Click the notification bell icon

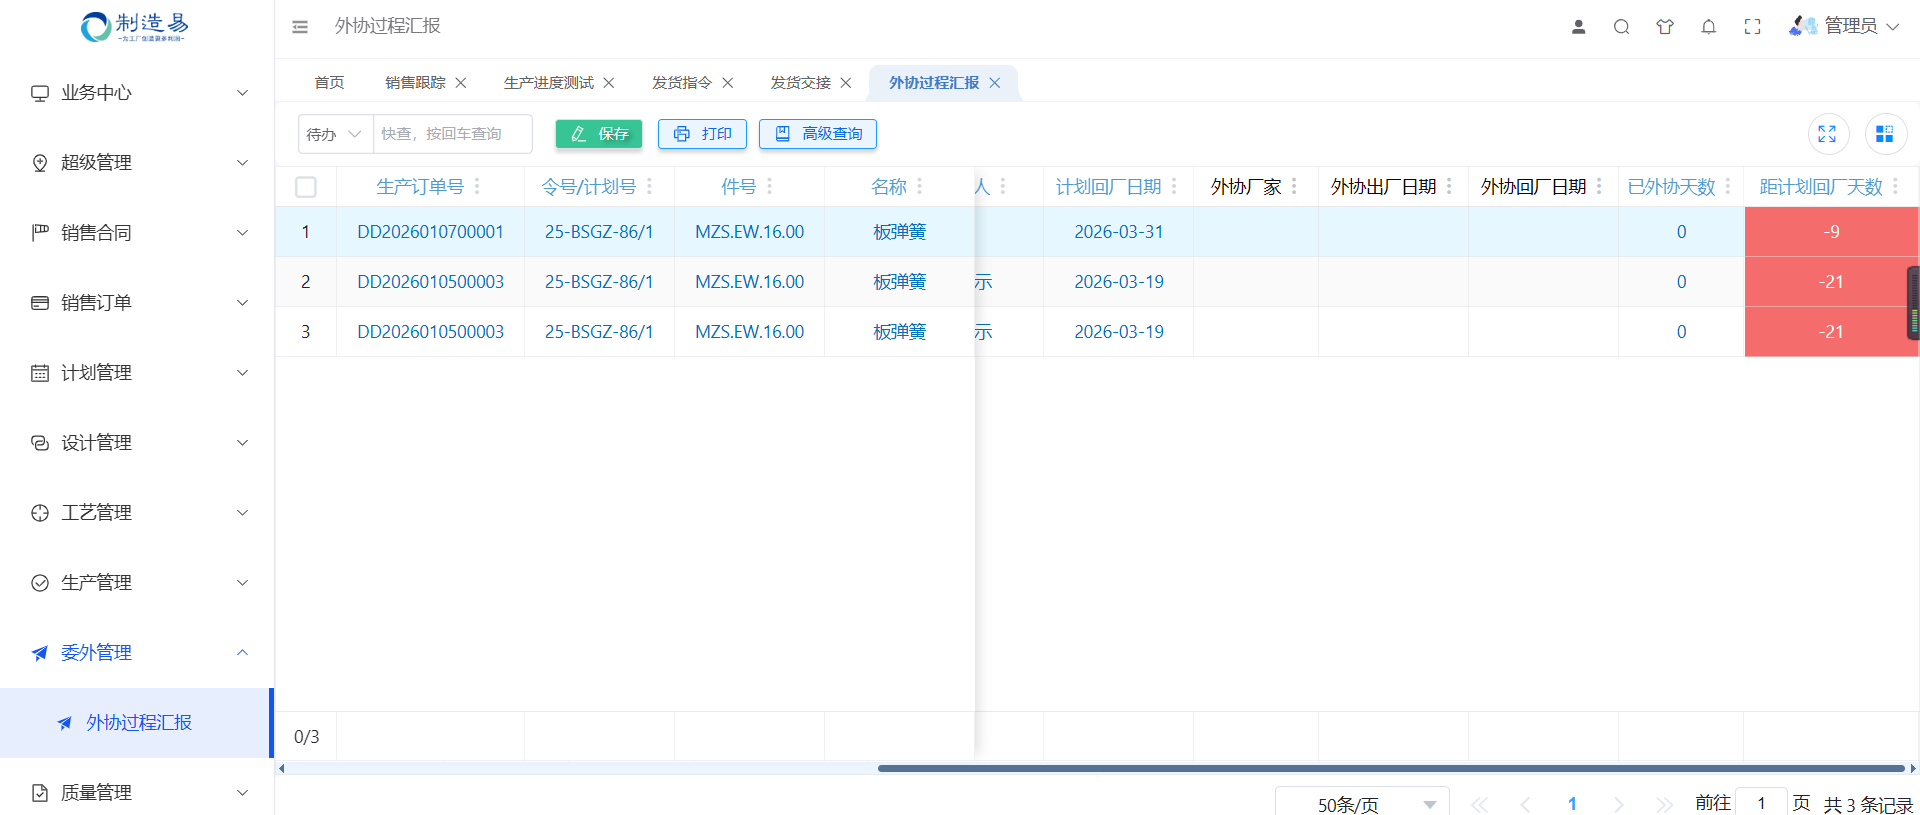tap(1708, 27)
